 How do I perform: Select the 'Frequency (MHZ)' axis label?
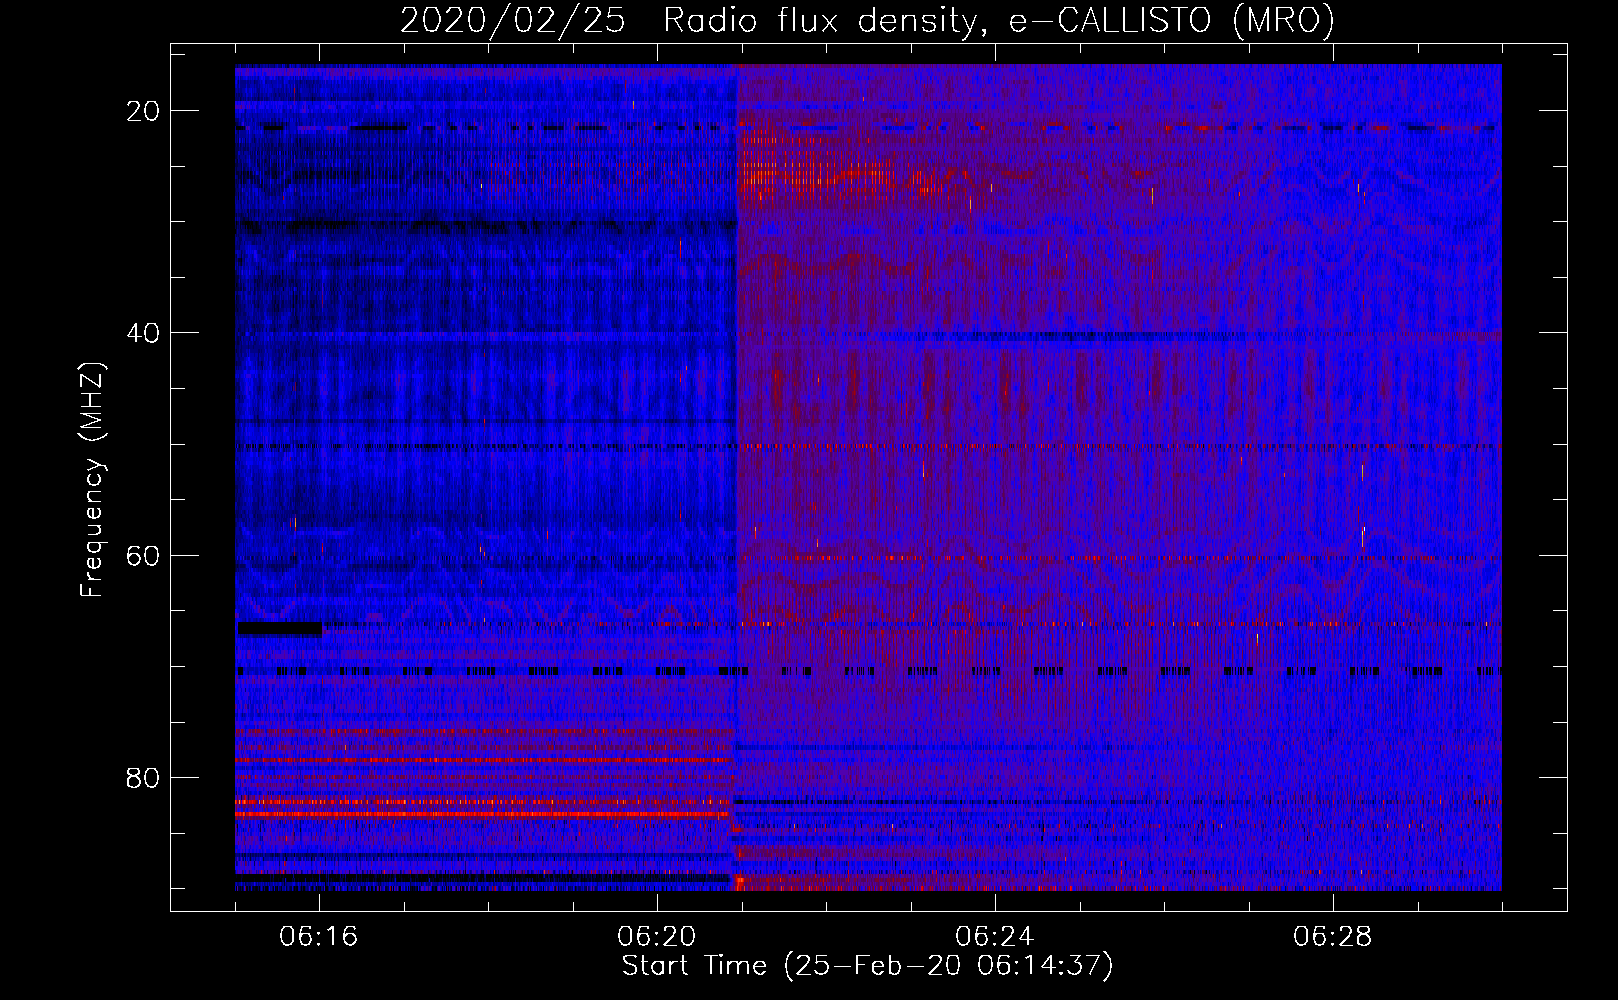click(x=93, y=480)
